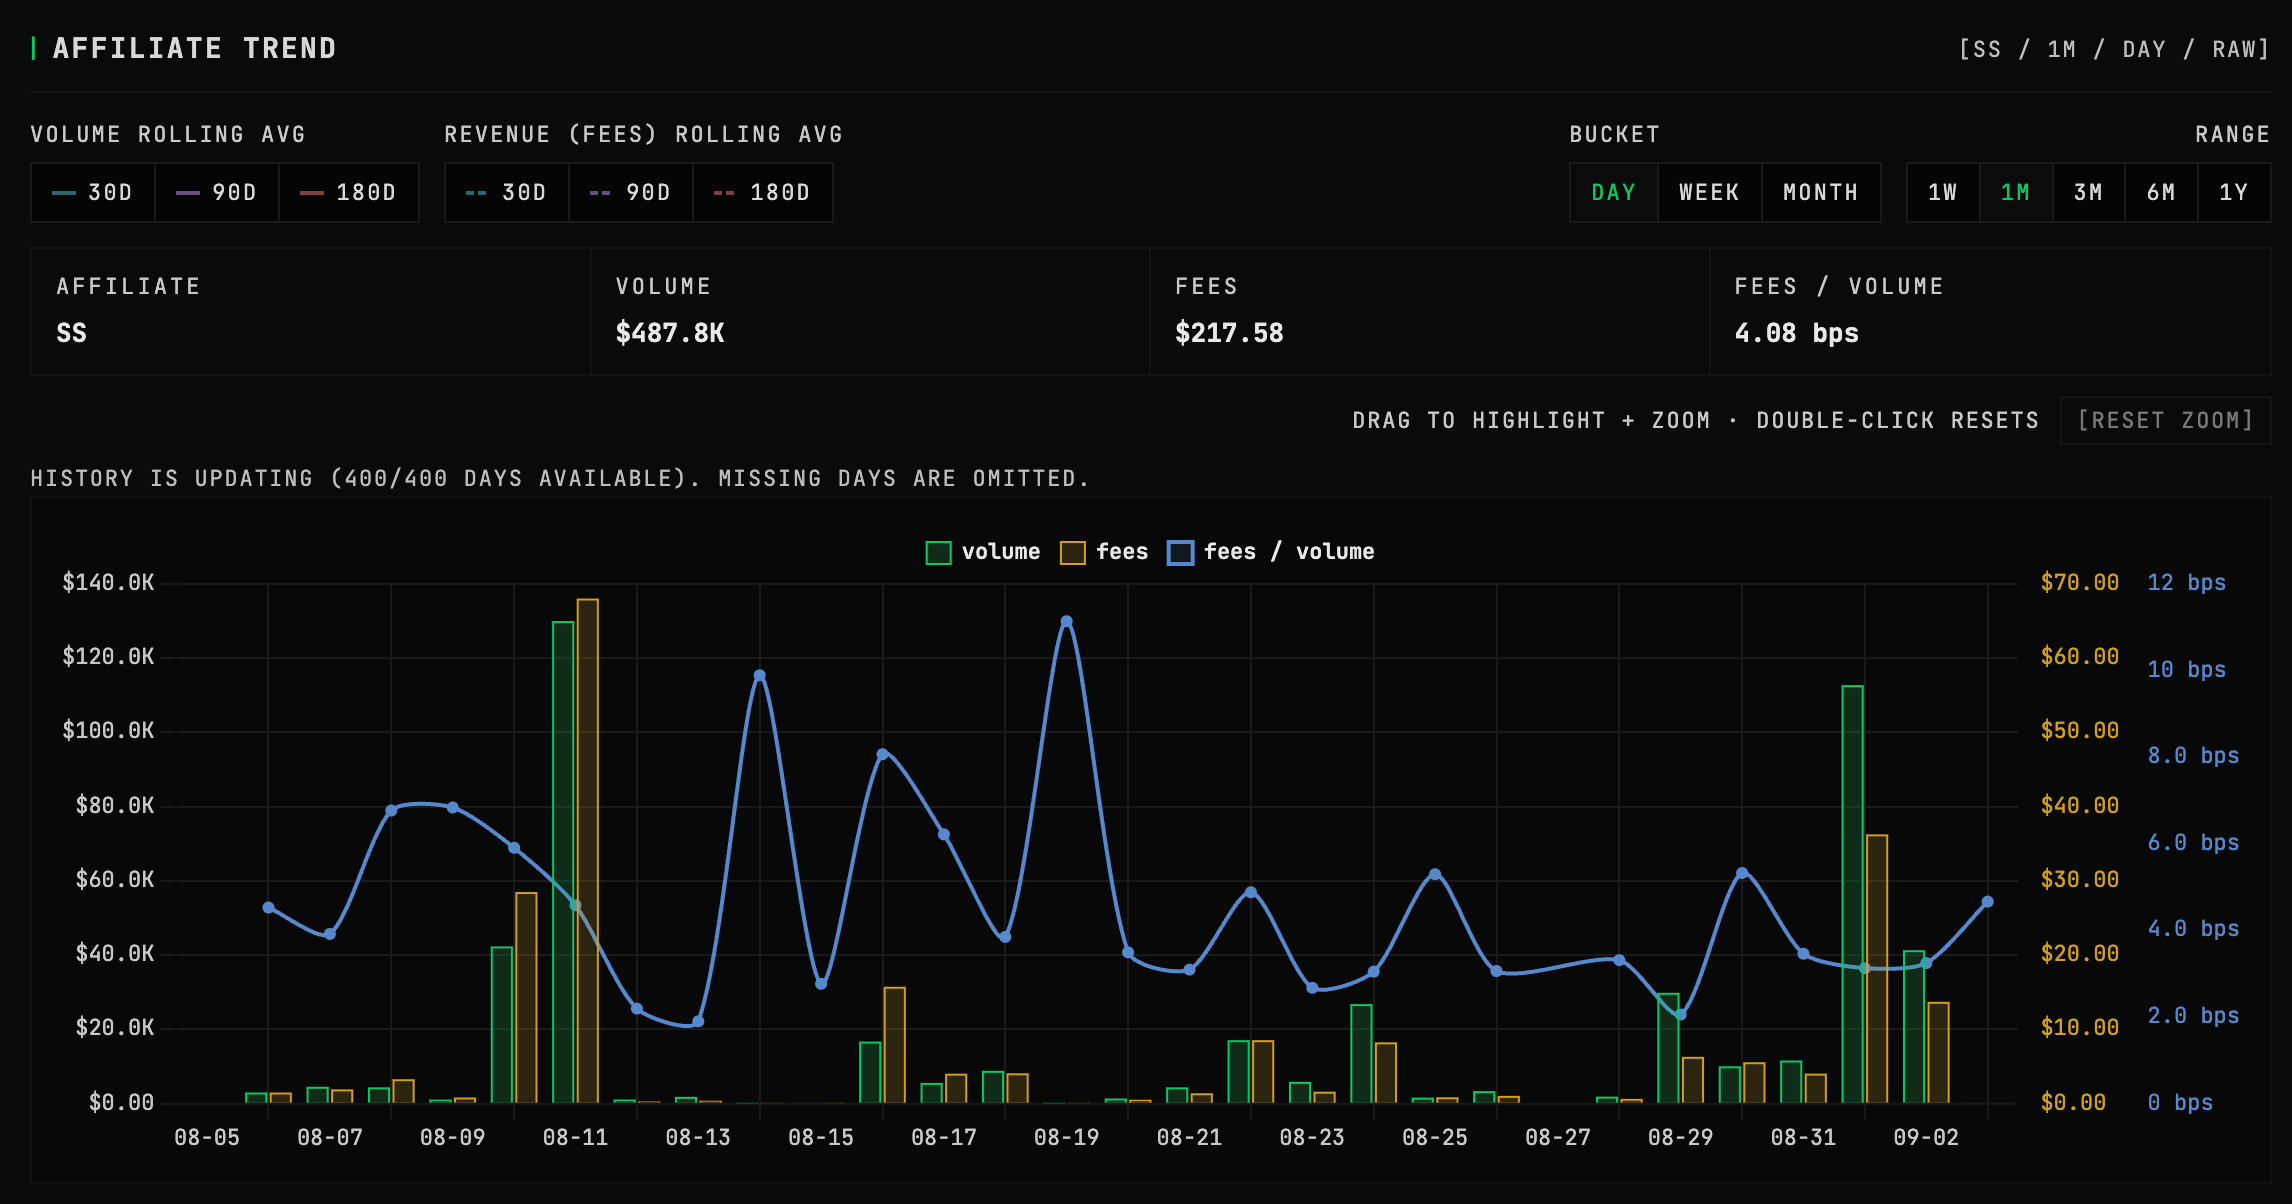Click the fees value $217.58

point(1229,333)
